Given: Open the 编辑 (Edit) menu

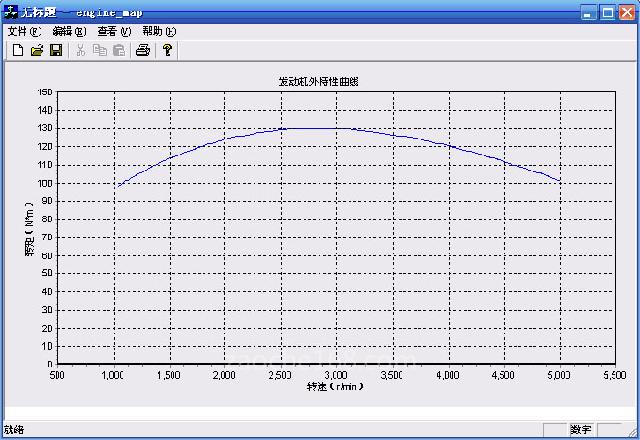Looking at the screenshot, I should (x=68, y=31).
